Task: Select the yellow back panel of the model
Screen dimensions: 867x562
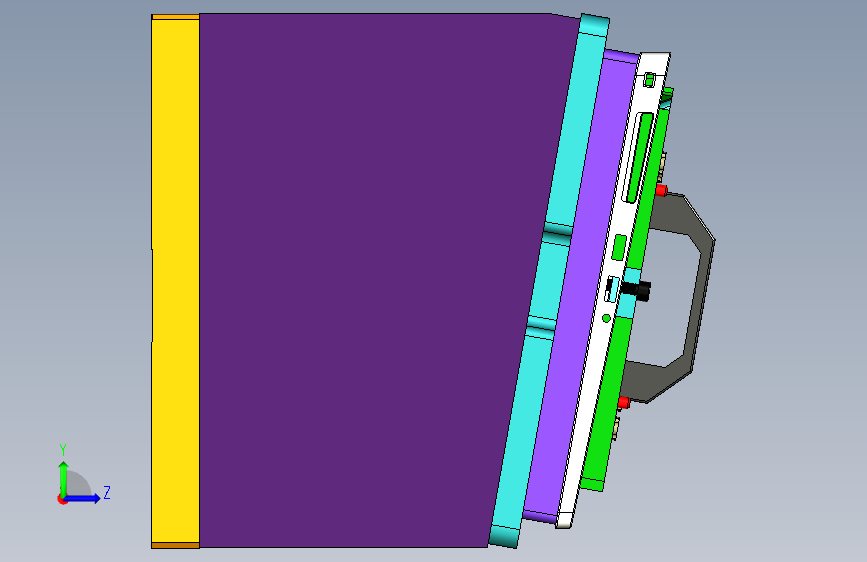Action: point(175,281)
